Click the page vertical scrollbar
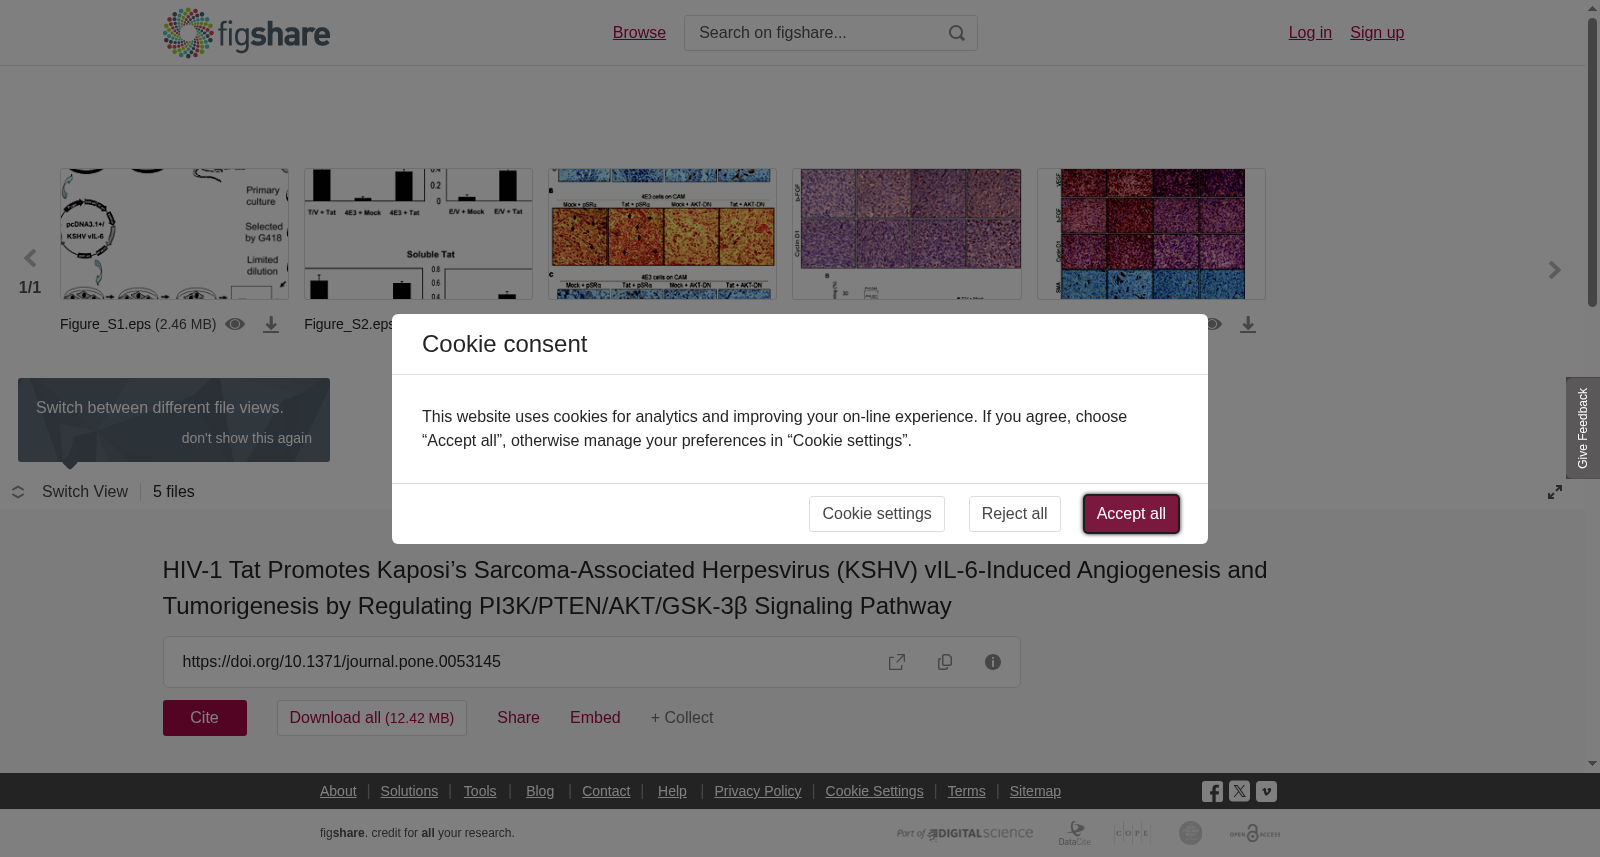 point(1592,160)
